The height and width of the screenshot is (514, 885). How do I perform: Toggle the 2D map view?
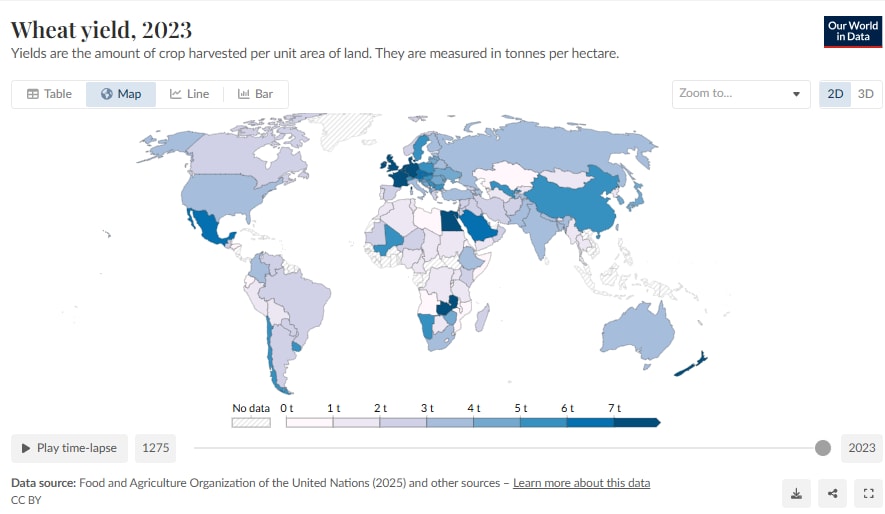(x=835, y=94)
